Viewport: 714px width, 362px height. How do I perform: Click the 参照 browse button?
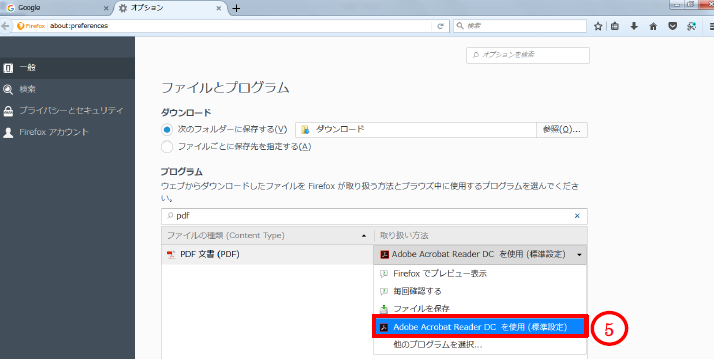tap(562, 130)
